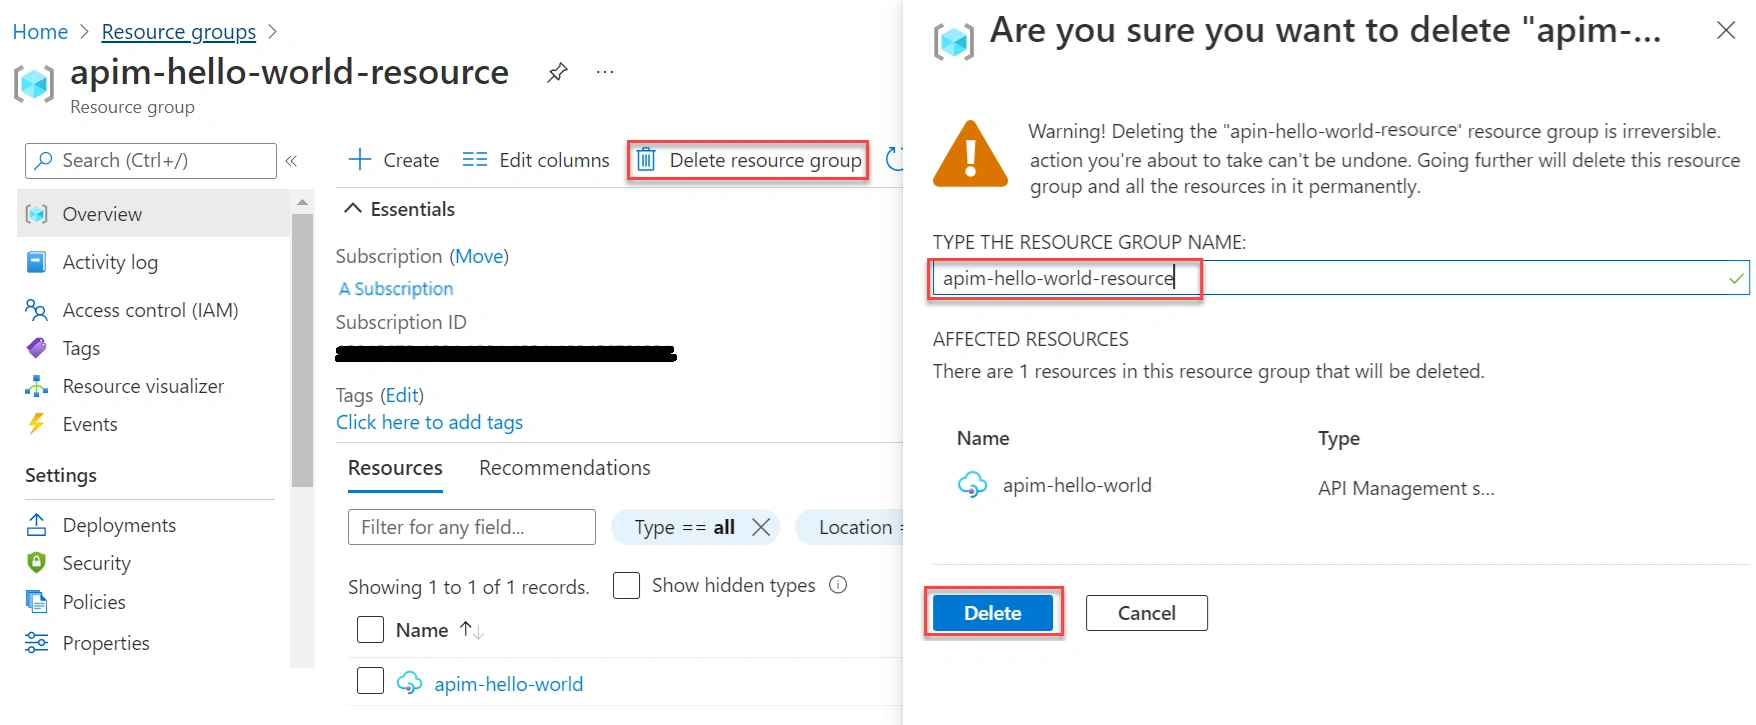This screenshot has height=725, width=1756.
Task: Go to Resource groups breadcrumb
Action: point(179,32)
